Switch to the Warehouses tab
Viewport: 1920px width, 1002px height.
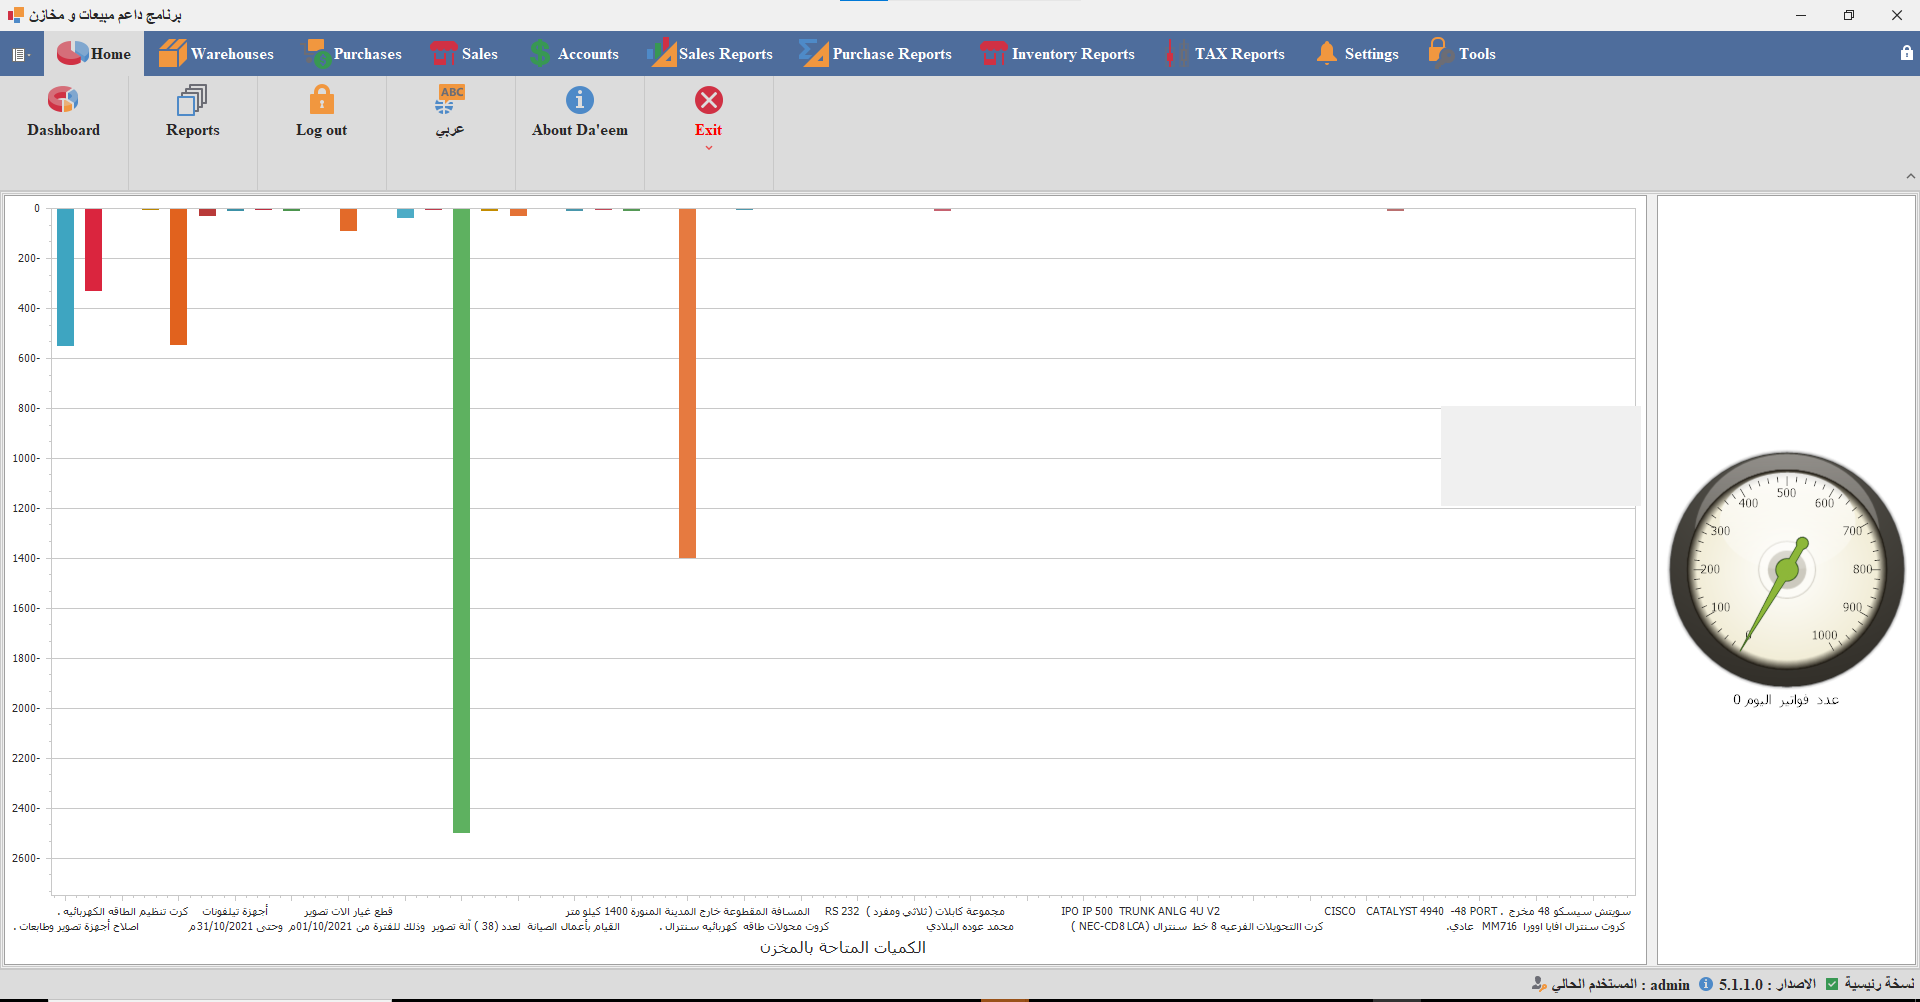217,54
